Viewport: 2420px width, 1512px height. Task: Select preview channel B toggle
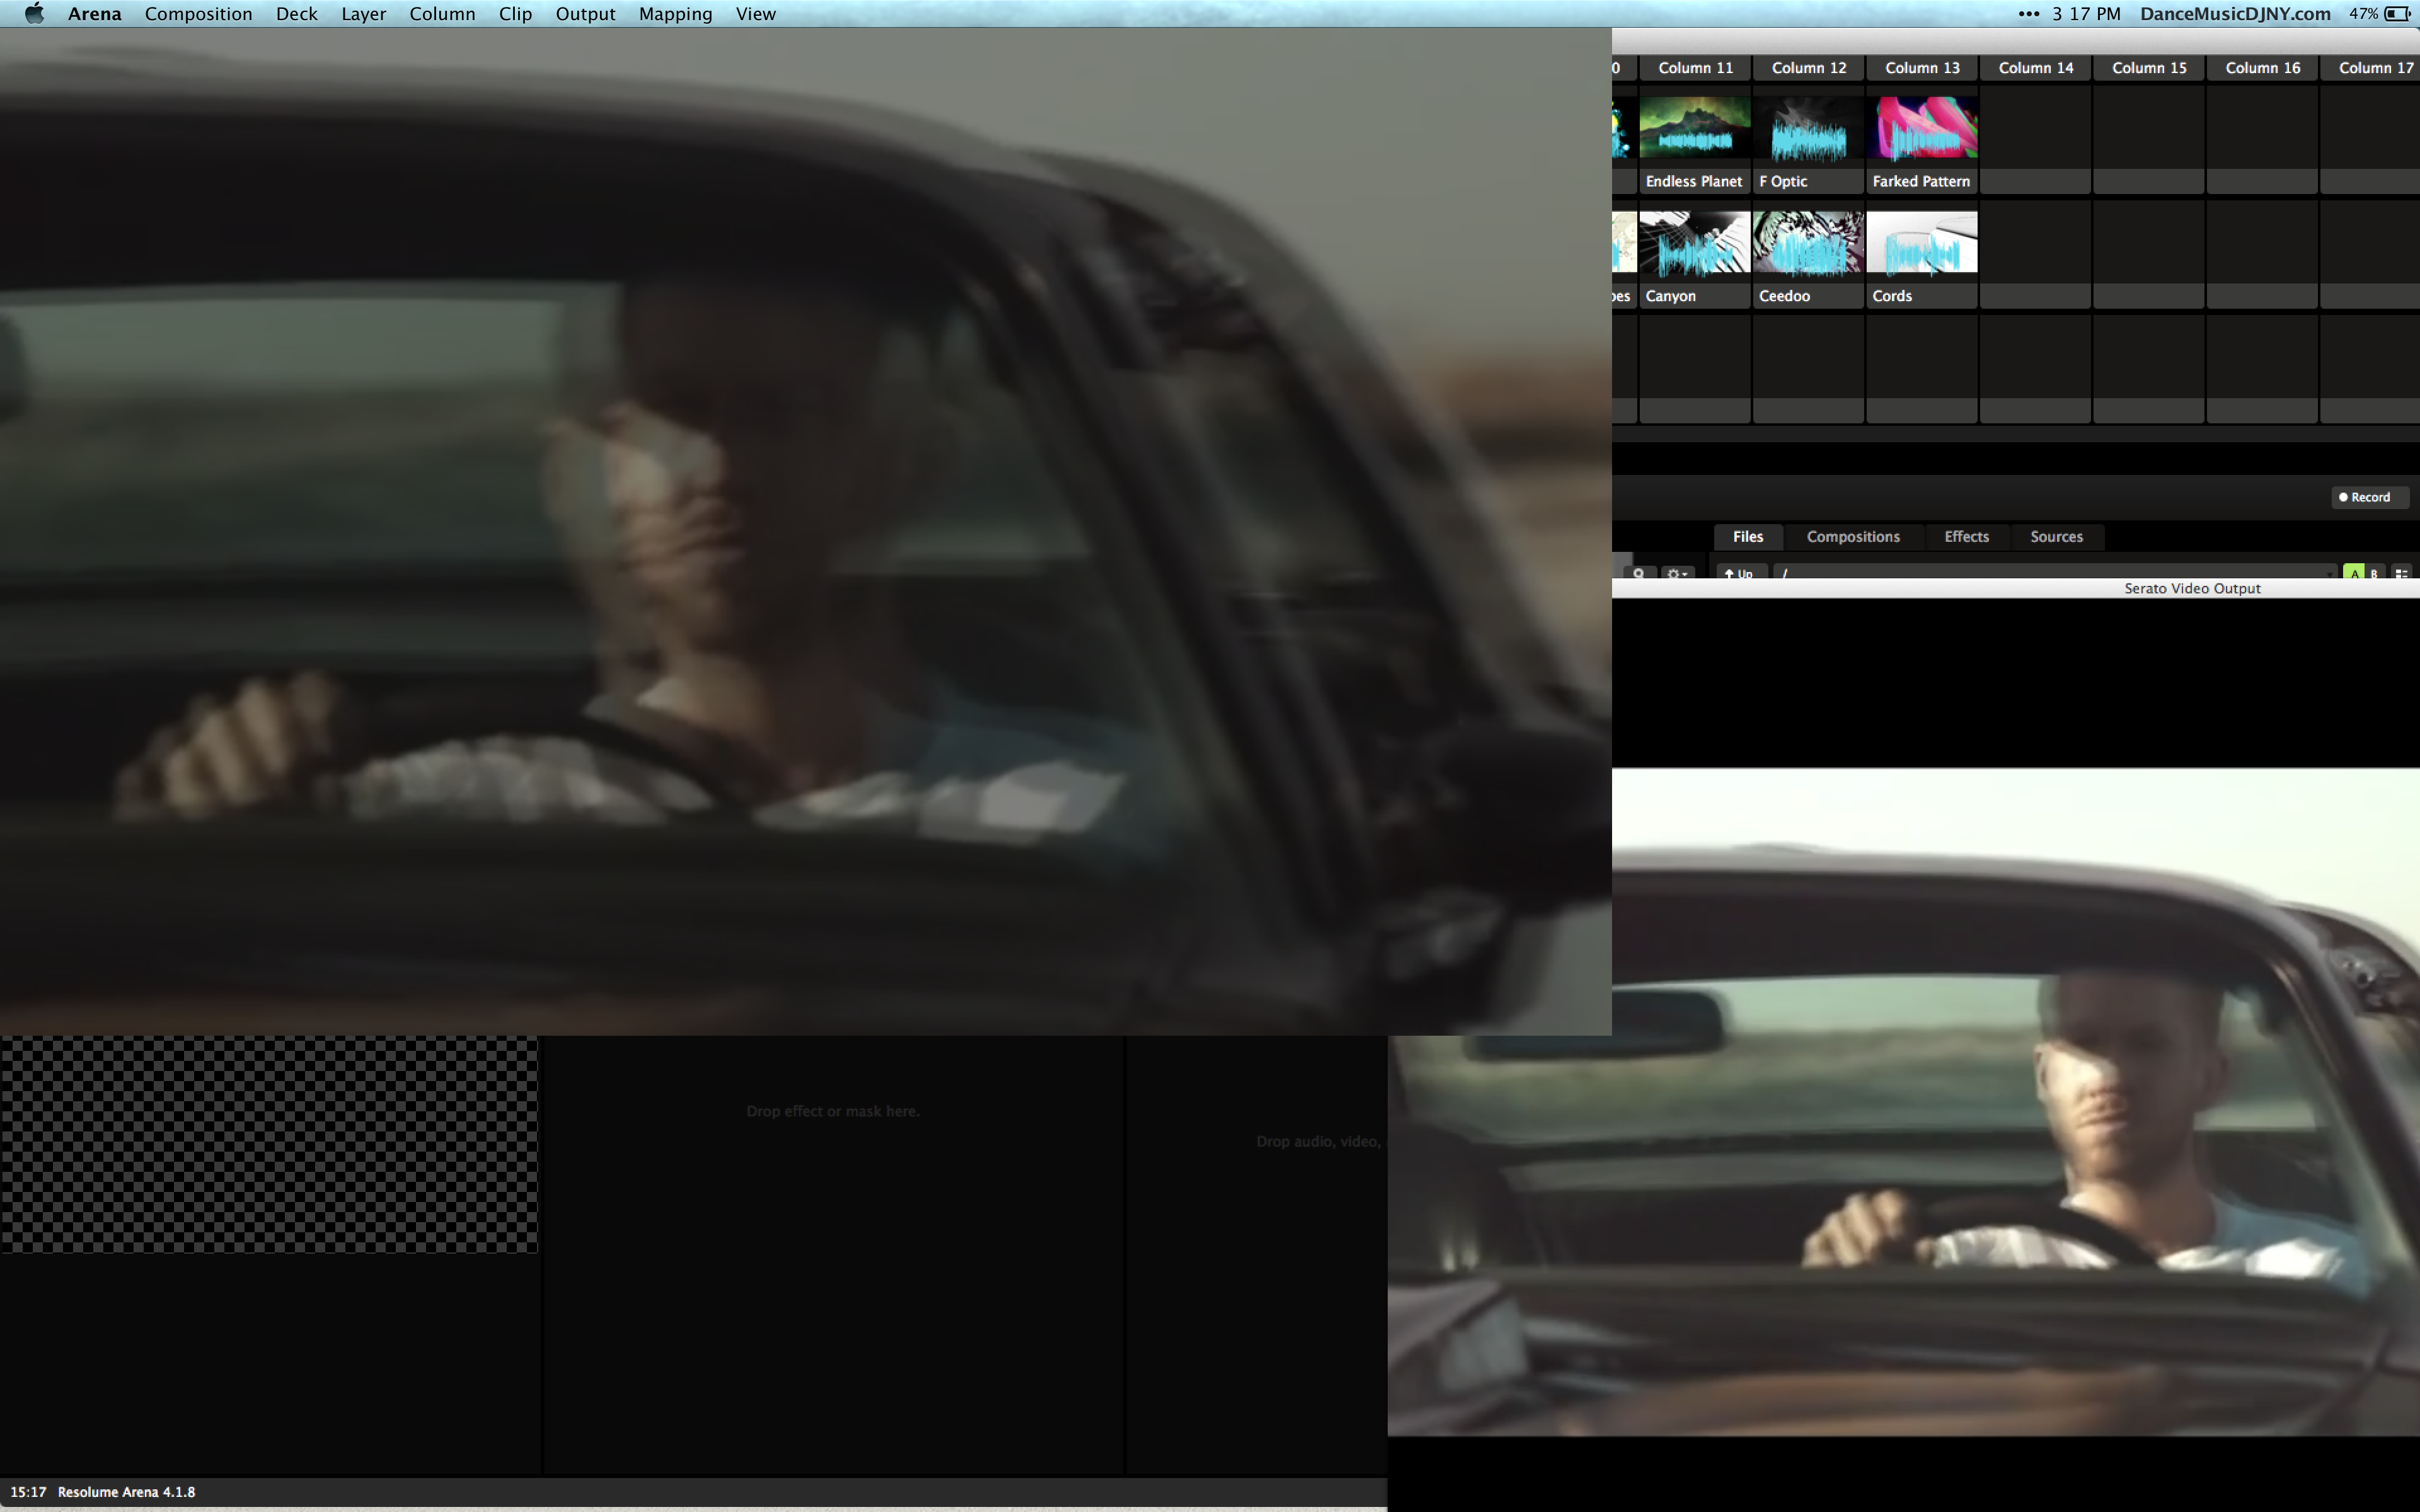coord(2374,573)
